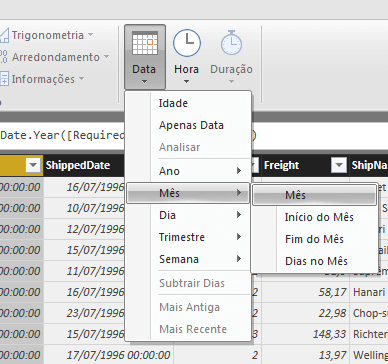Click the Mais Recente menu entry
The height and width of the screenshot is (364, 388).
188,329
